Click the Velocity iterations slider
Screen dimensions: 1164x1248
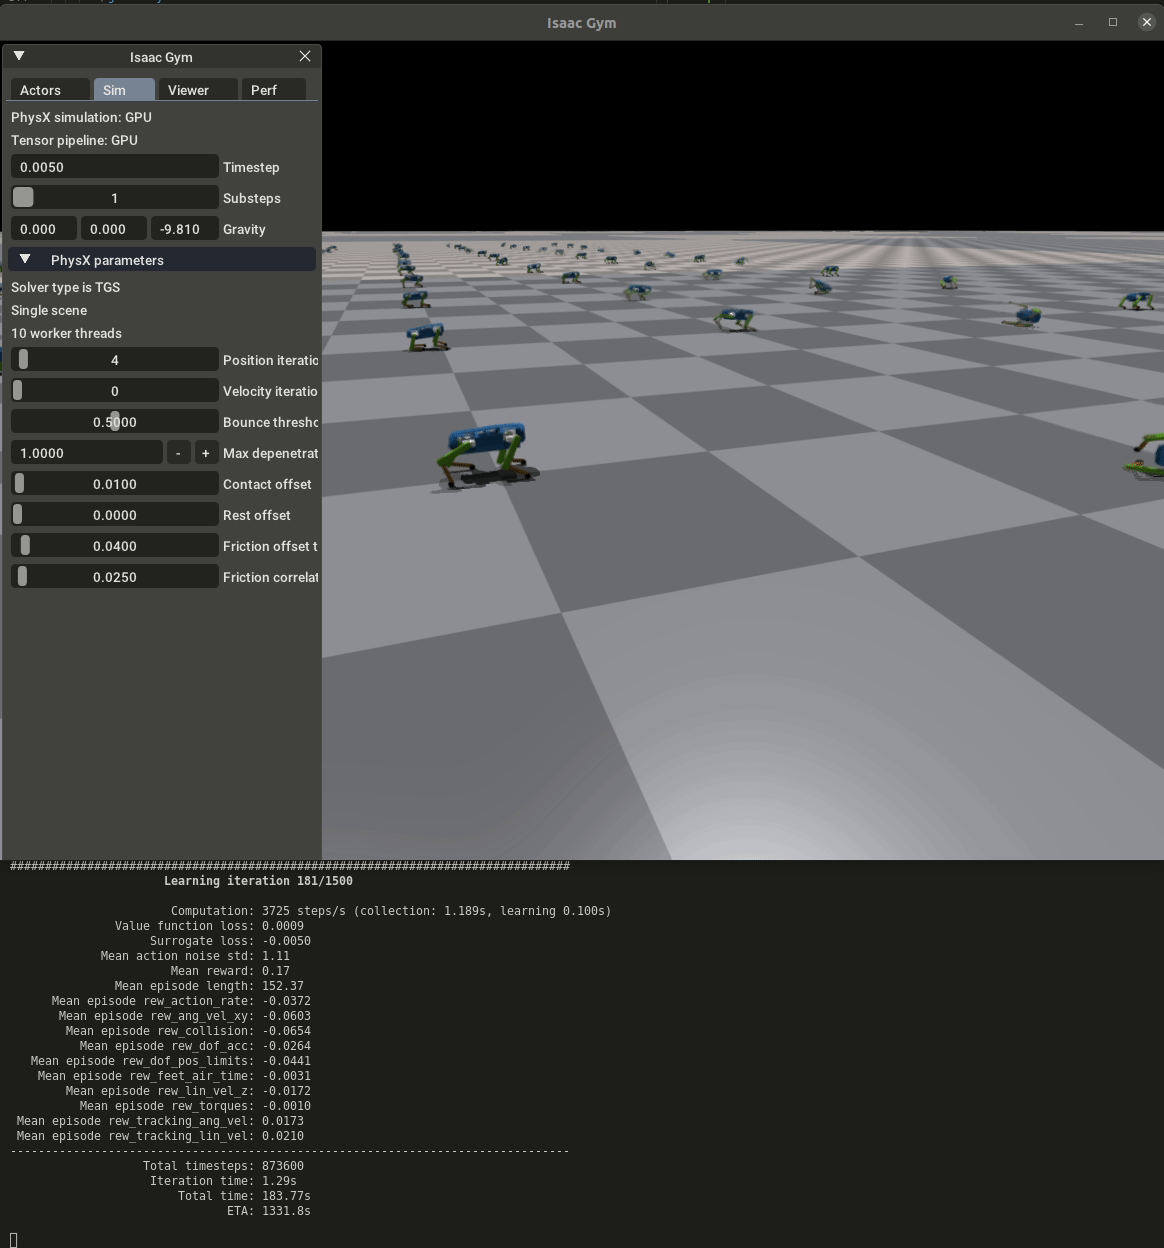(114, 391)
